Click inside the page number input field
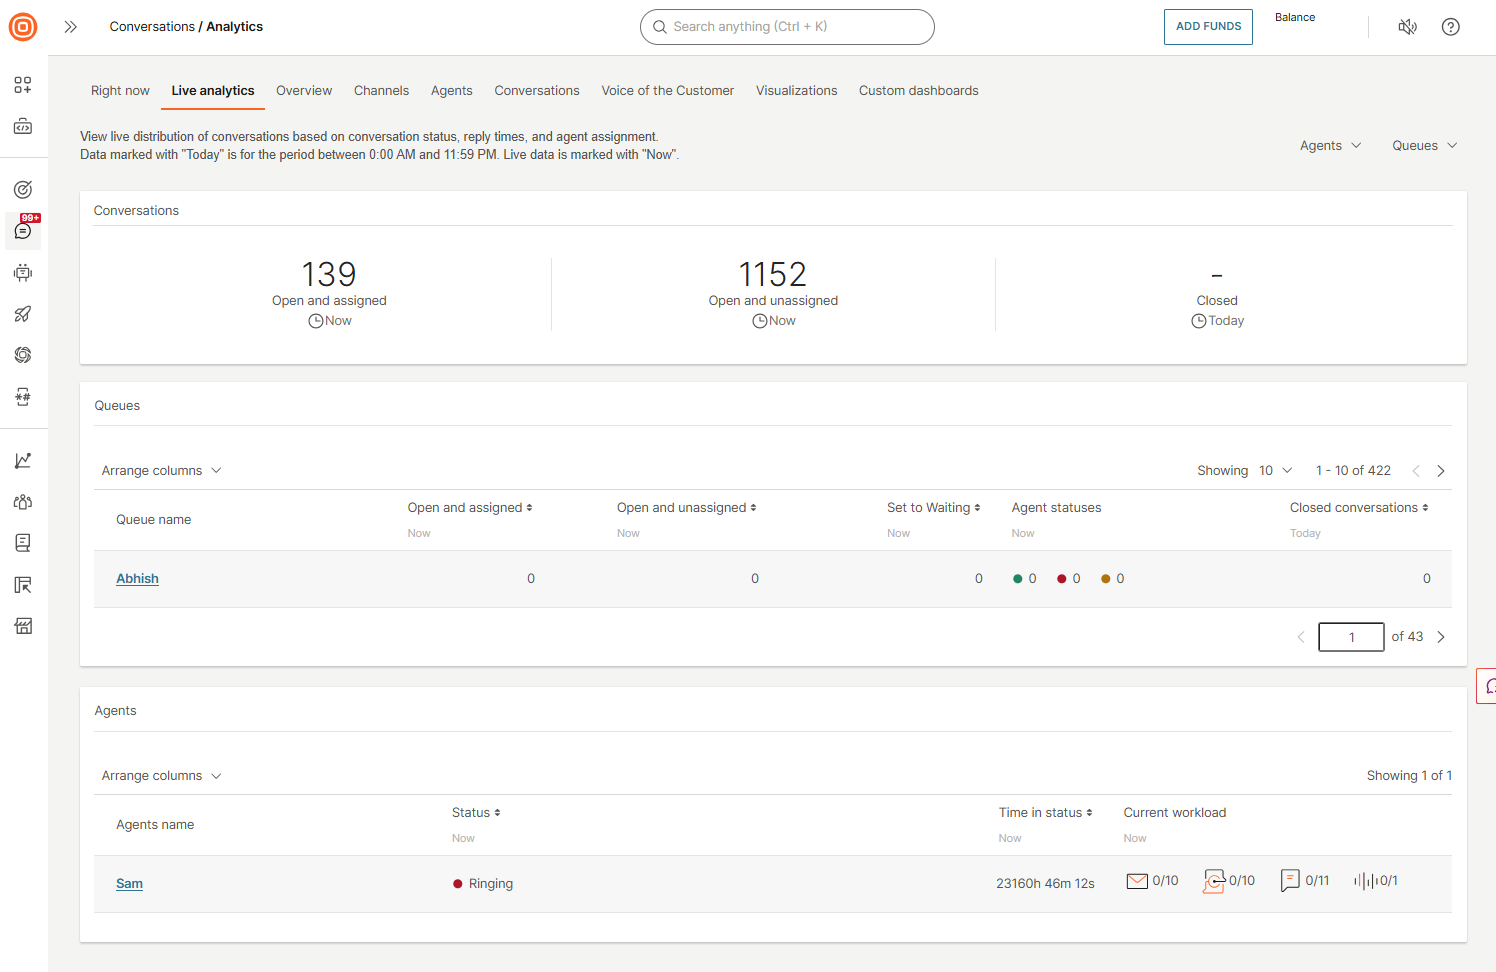The width and height of the screenshot is (1496, 972). (x=1351, y=637)
